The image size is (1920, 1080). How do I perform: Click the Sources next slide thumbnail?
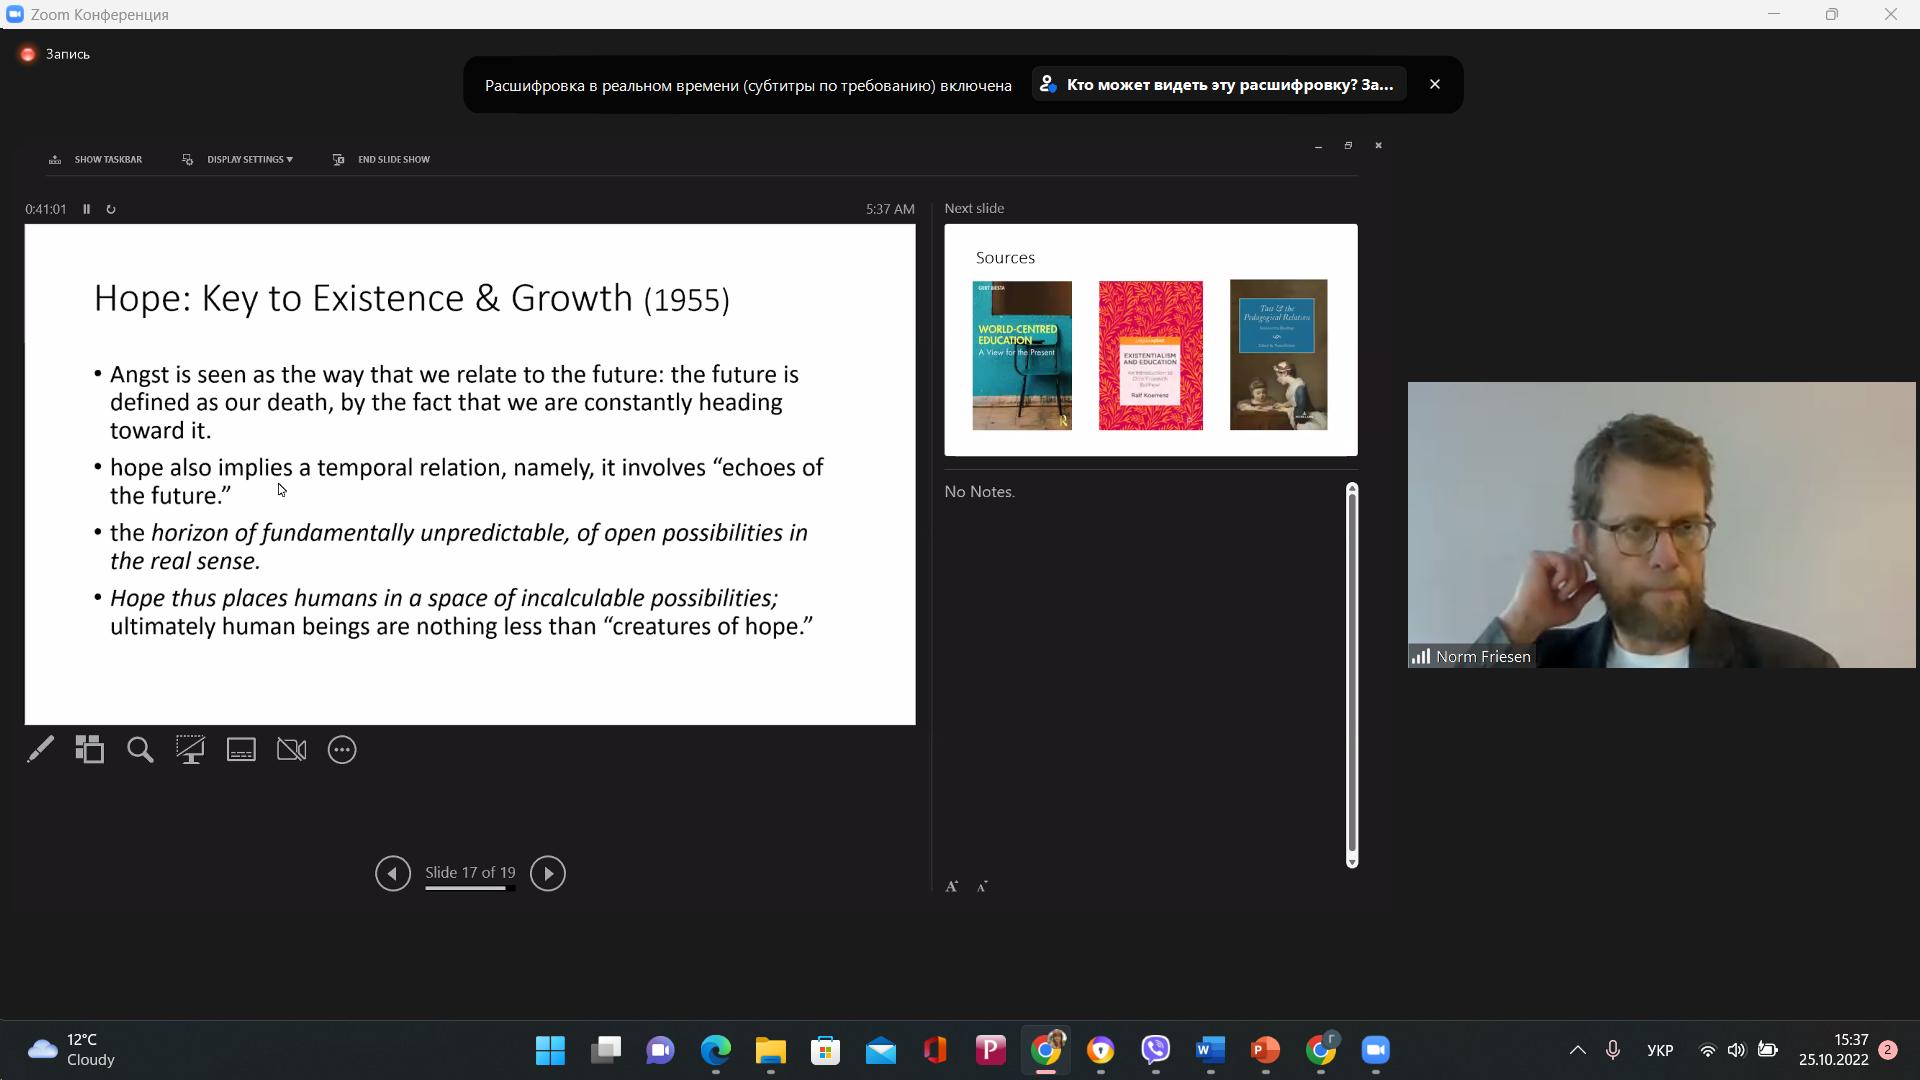coord(1150,340)
